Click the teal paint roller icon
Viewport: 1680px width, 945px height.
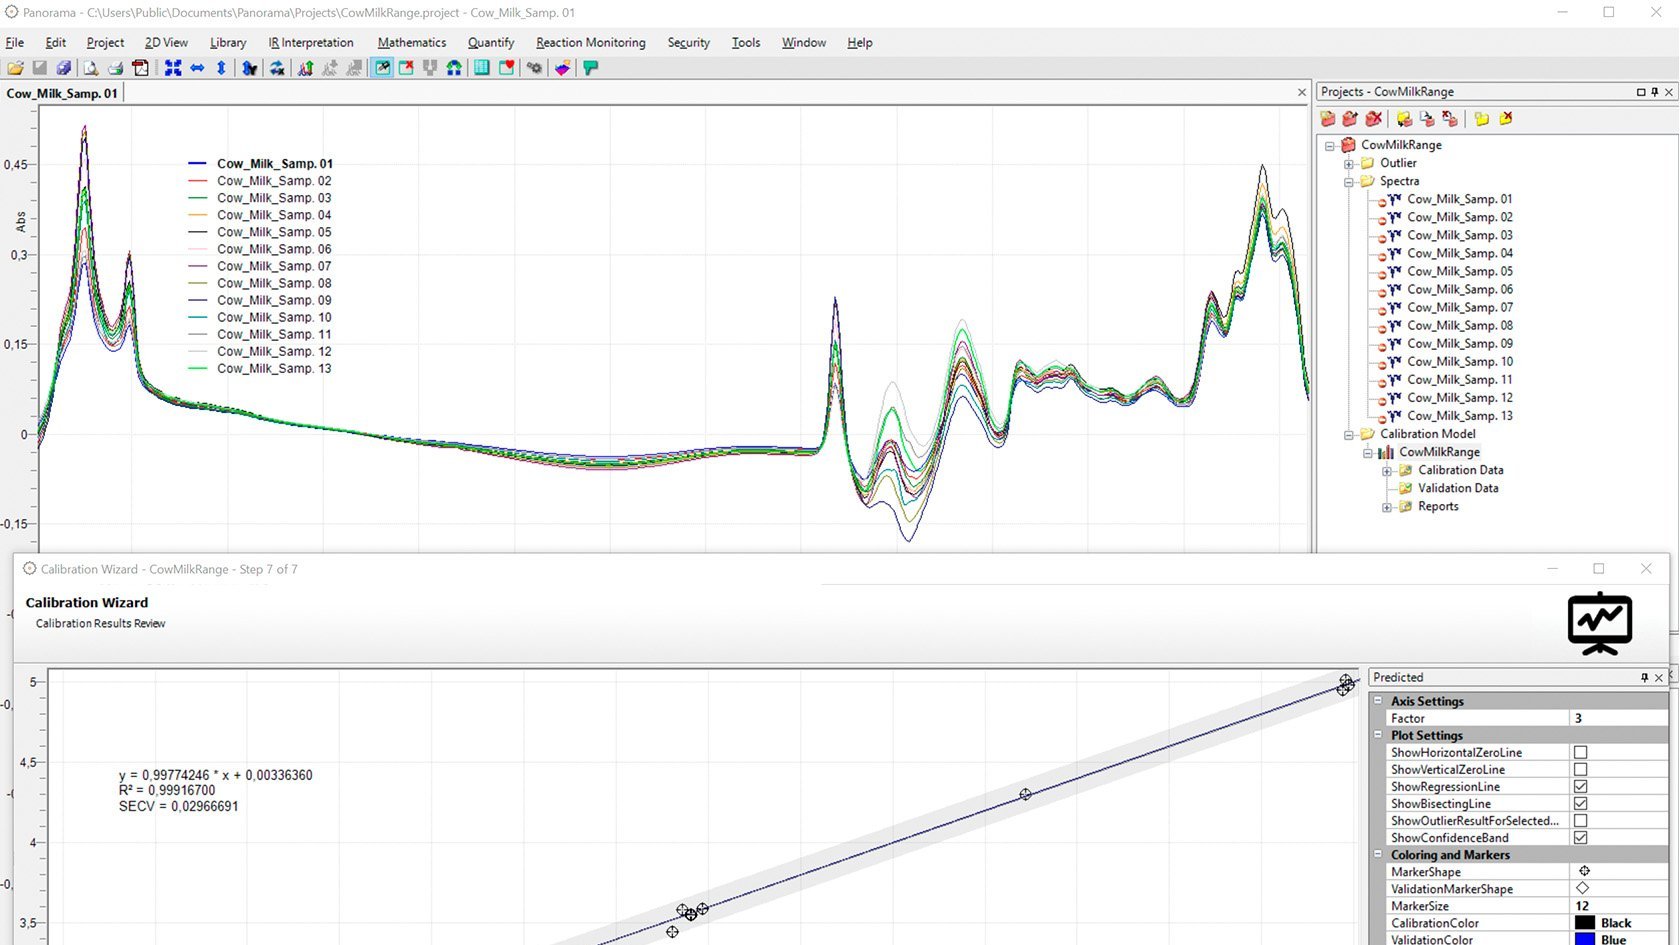point(591,68)
